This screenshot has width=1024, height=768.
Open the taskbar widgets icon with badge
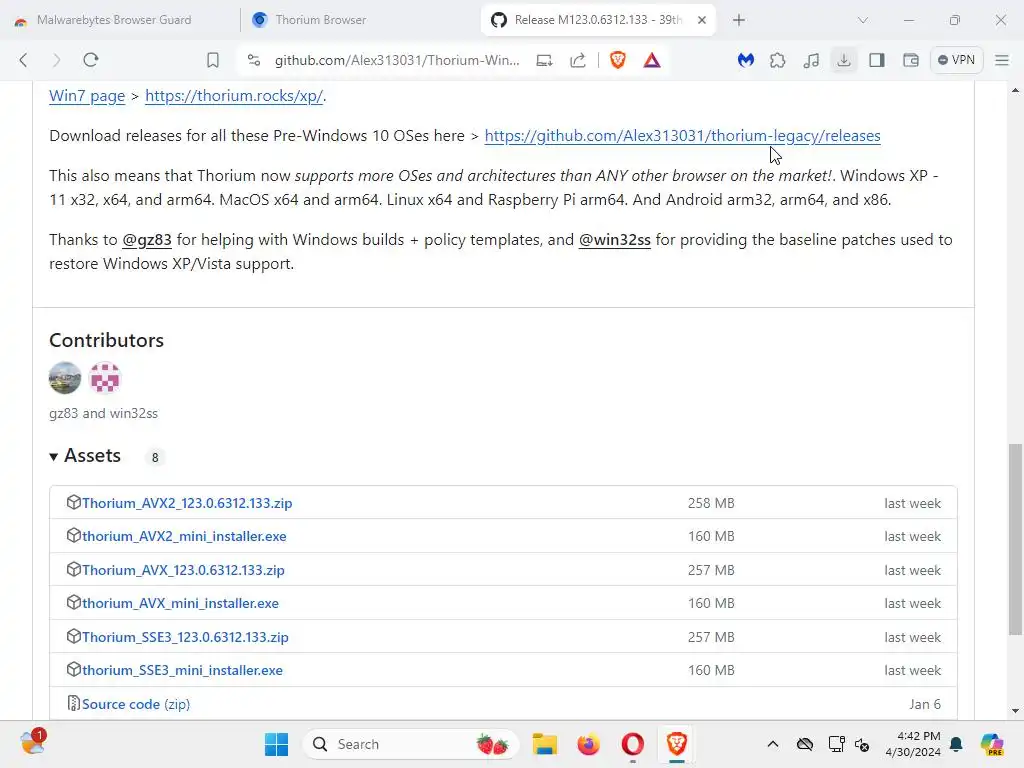pos(32,743)
